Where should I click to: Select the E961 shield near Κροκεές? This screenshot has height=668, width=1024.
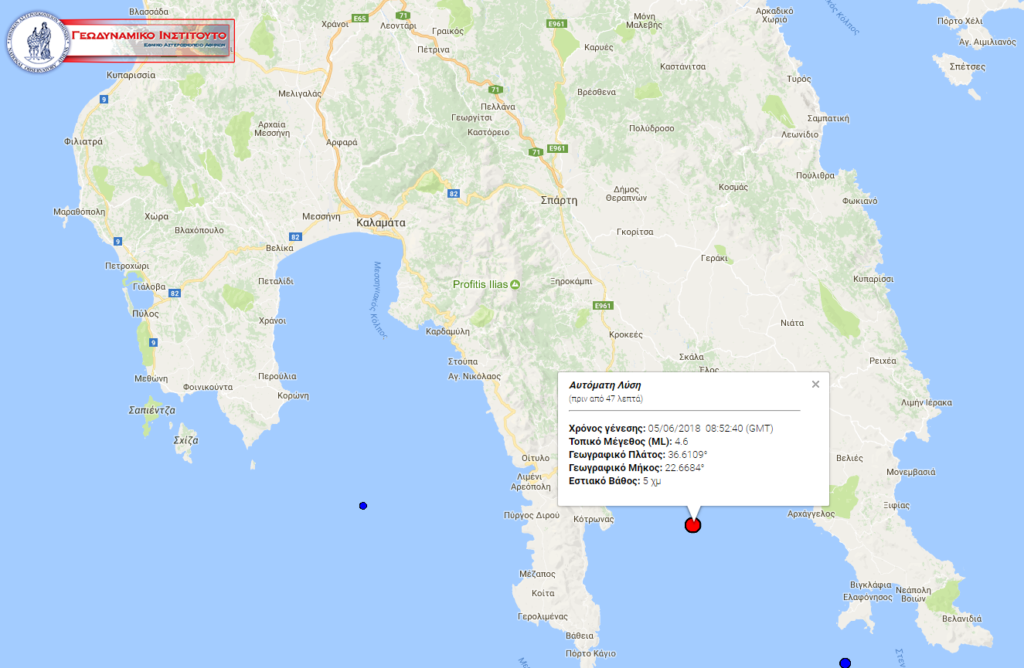point(603,306)
